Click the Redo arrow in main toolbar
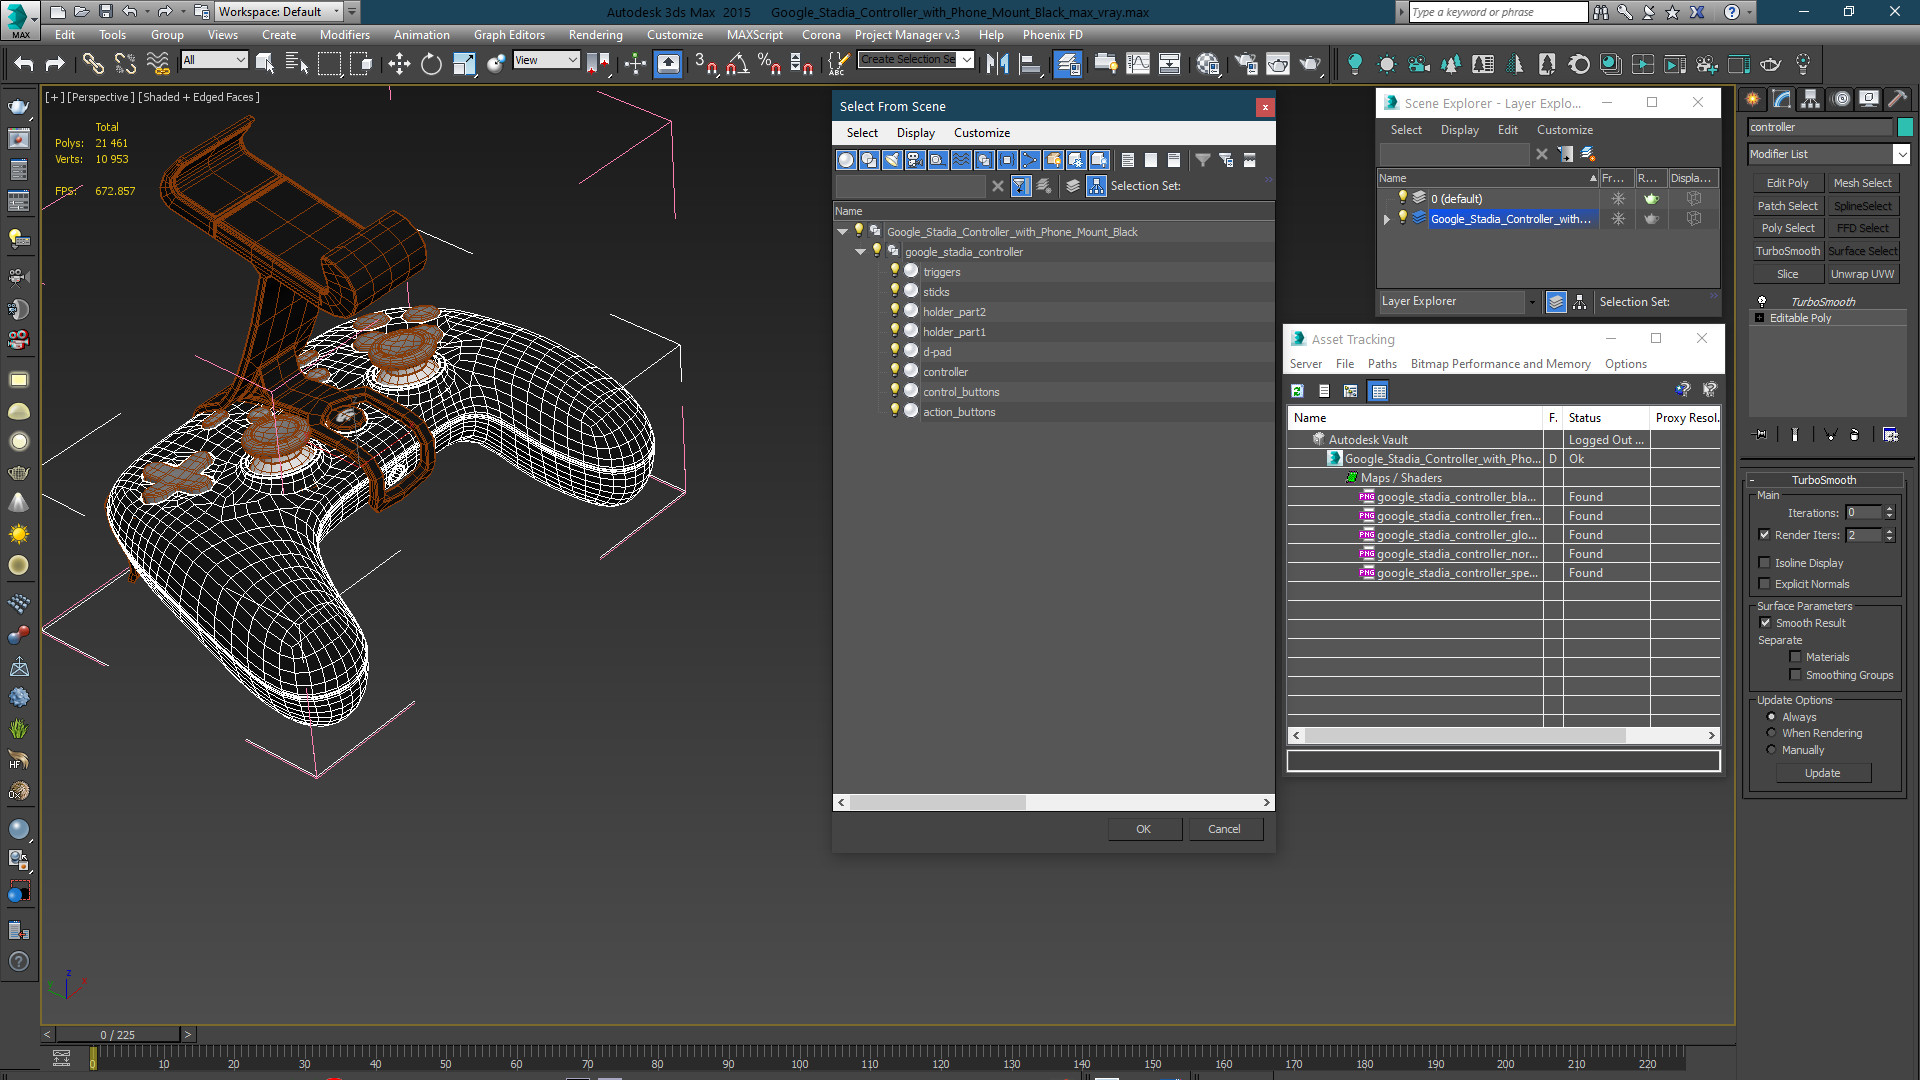1920x1080 pixels. pyautogui.click(x=55, y=64)
